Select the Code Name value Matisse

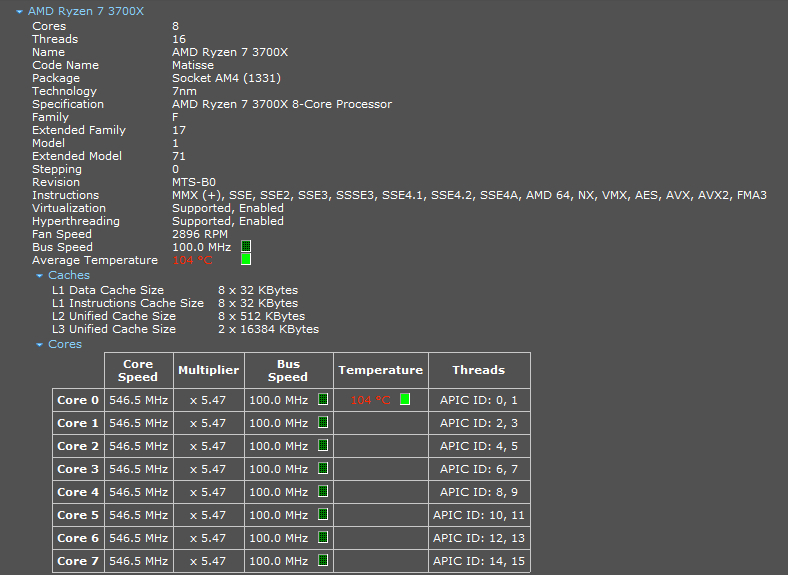coord(193,65)
